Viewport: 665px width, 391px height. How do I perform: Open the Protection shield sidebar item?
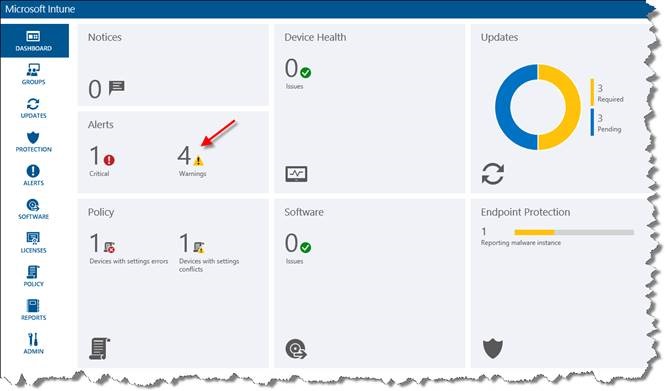pos(34,142)
